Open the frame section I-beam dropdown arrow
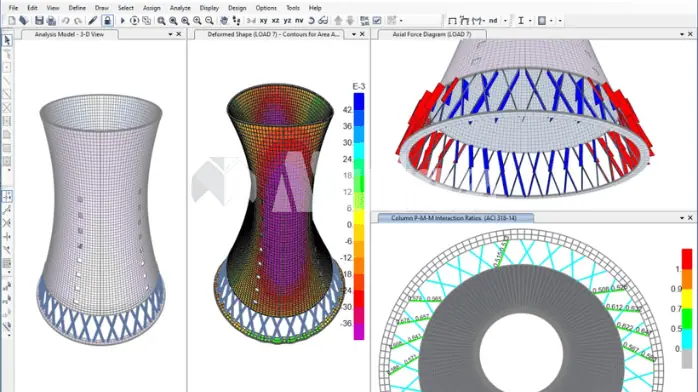The width and height of the screenshot is (698, 392). coord(530,20)
